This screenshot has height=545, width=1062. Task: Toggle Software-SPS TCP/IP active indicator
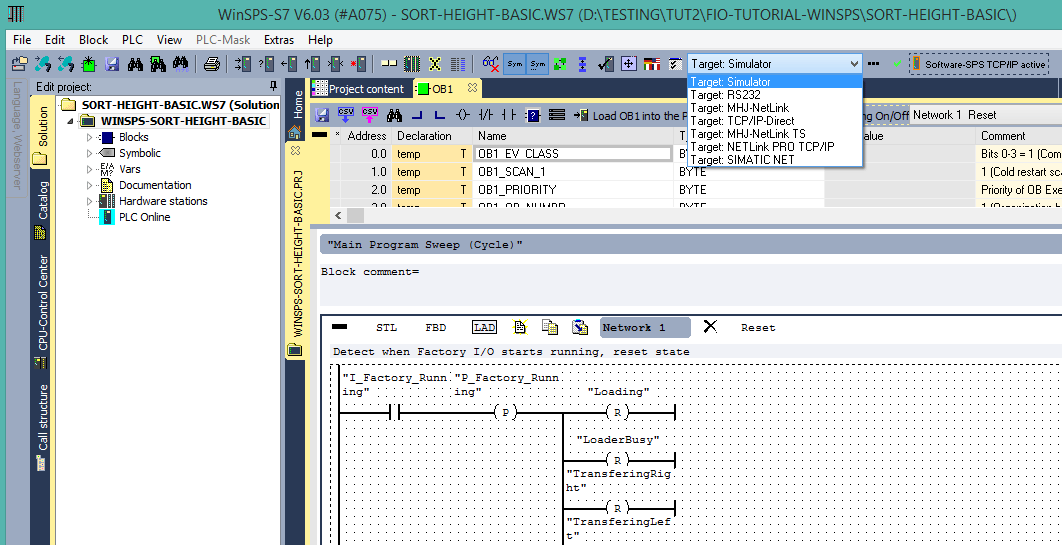979,64
